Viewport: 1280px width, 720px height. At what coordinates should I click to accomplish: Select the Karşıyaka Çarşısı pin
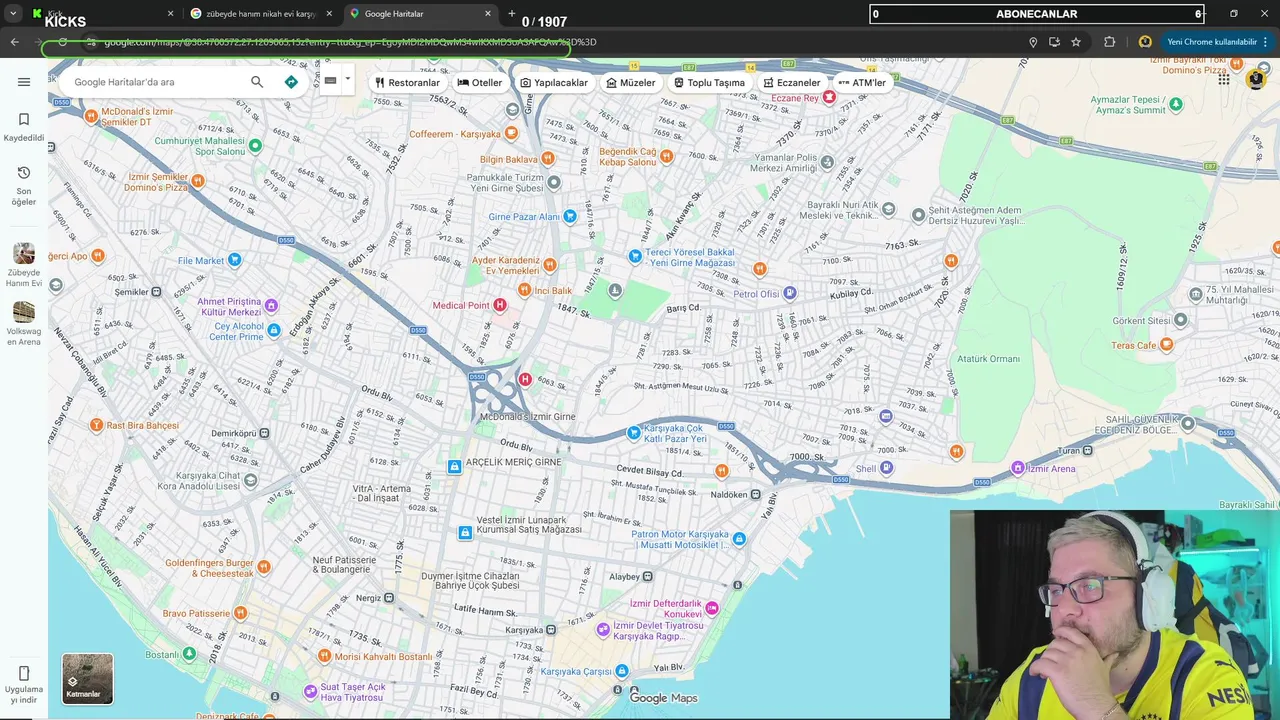pyautogui.click(x=622, y=671)
